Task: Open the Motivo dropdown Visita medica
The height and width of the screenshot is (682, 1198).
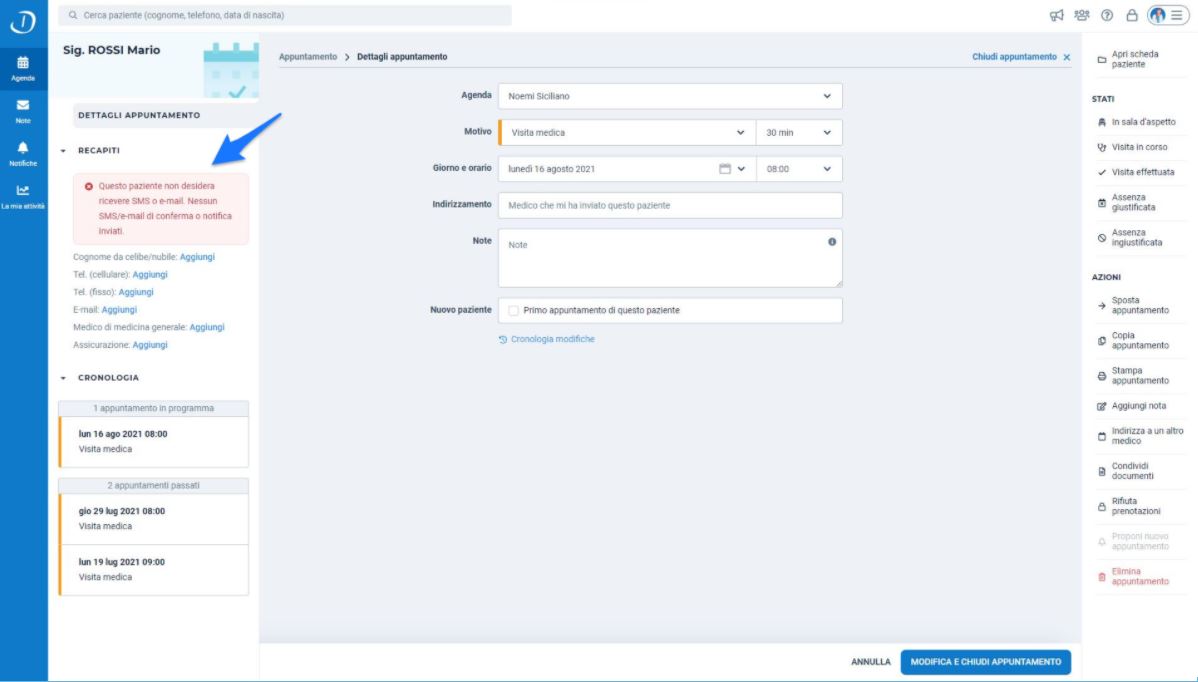Action: (x=627, y=133)
